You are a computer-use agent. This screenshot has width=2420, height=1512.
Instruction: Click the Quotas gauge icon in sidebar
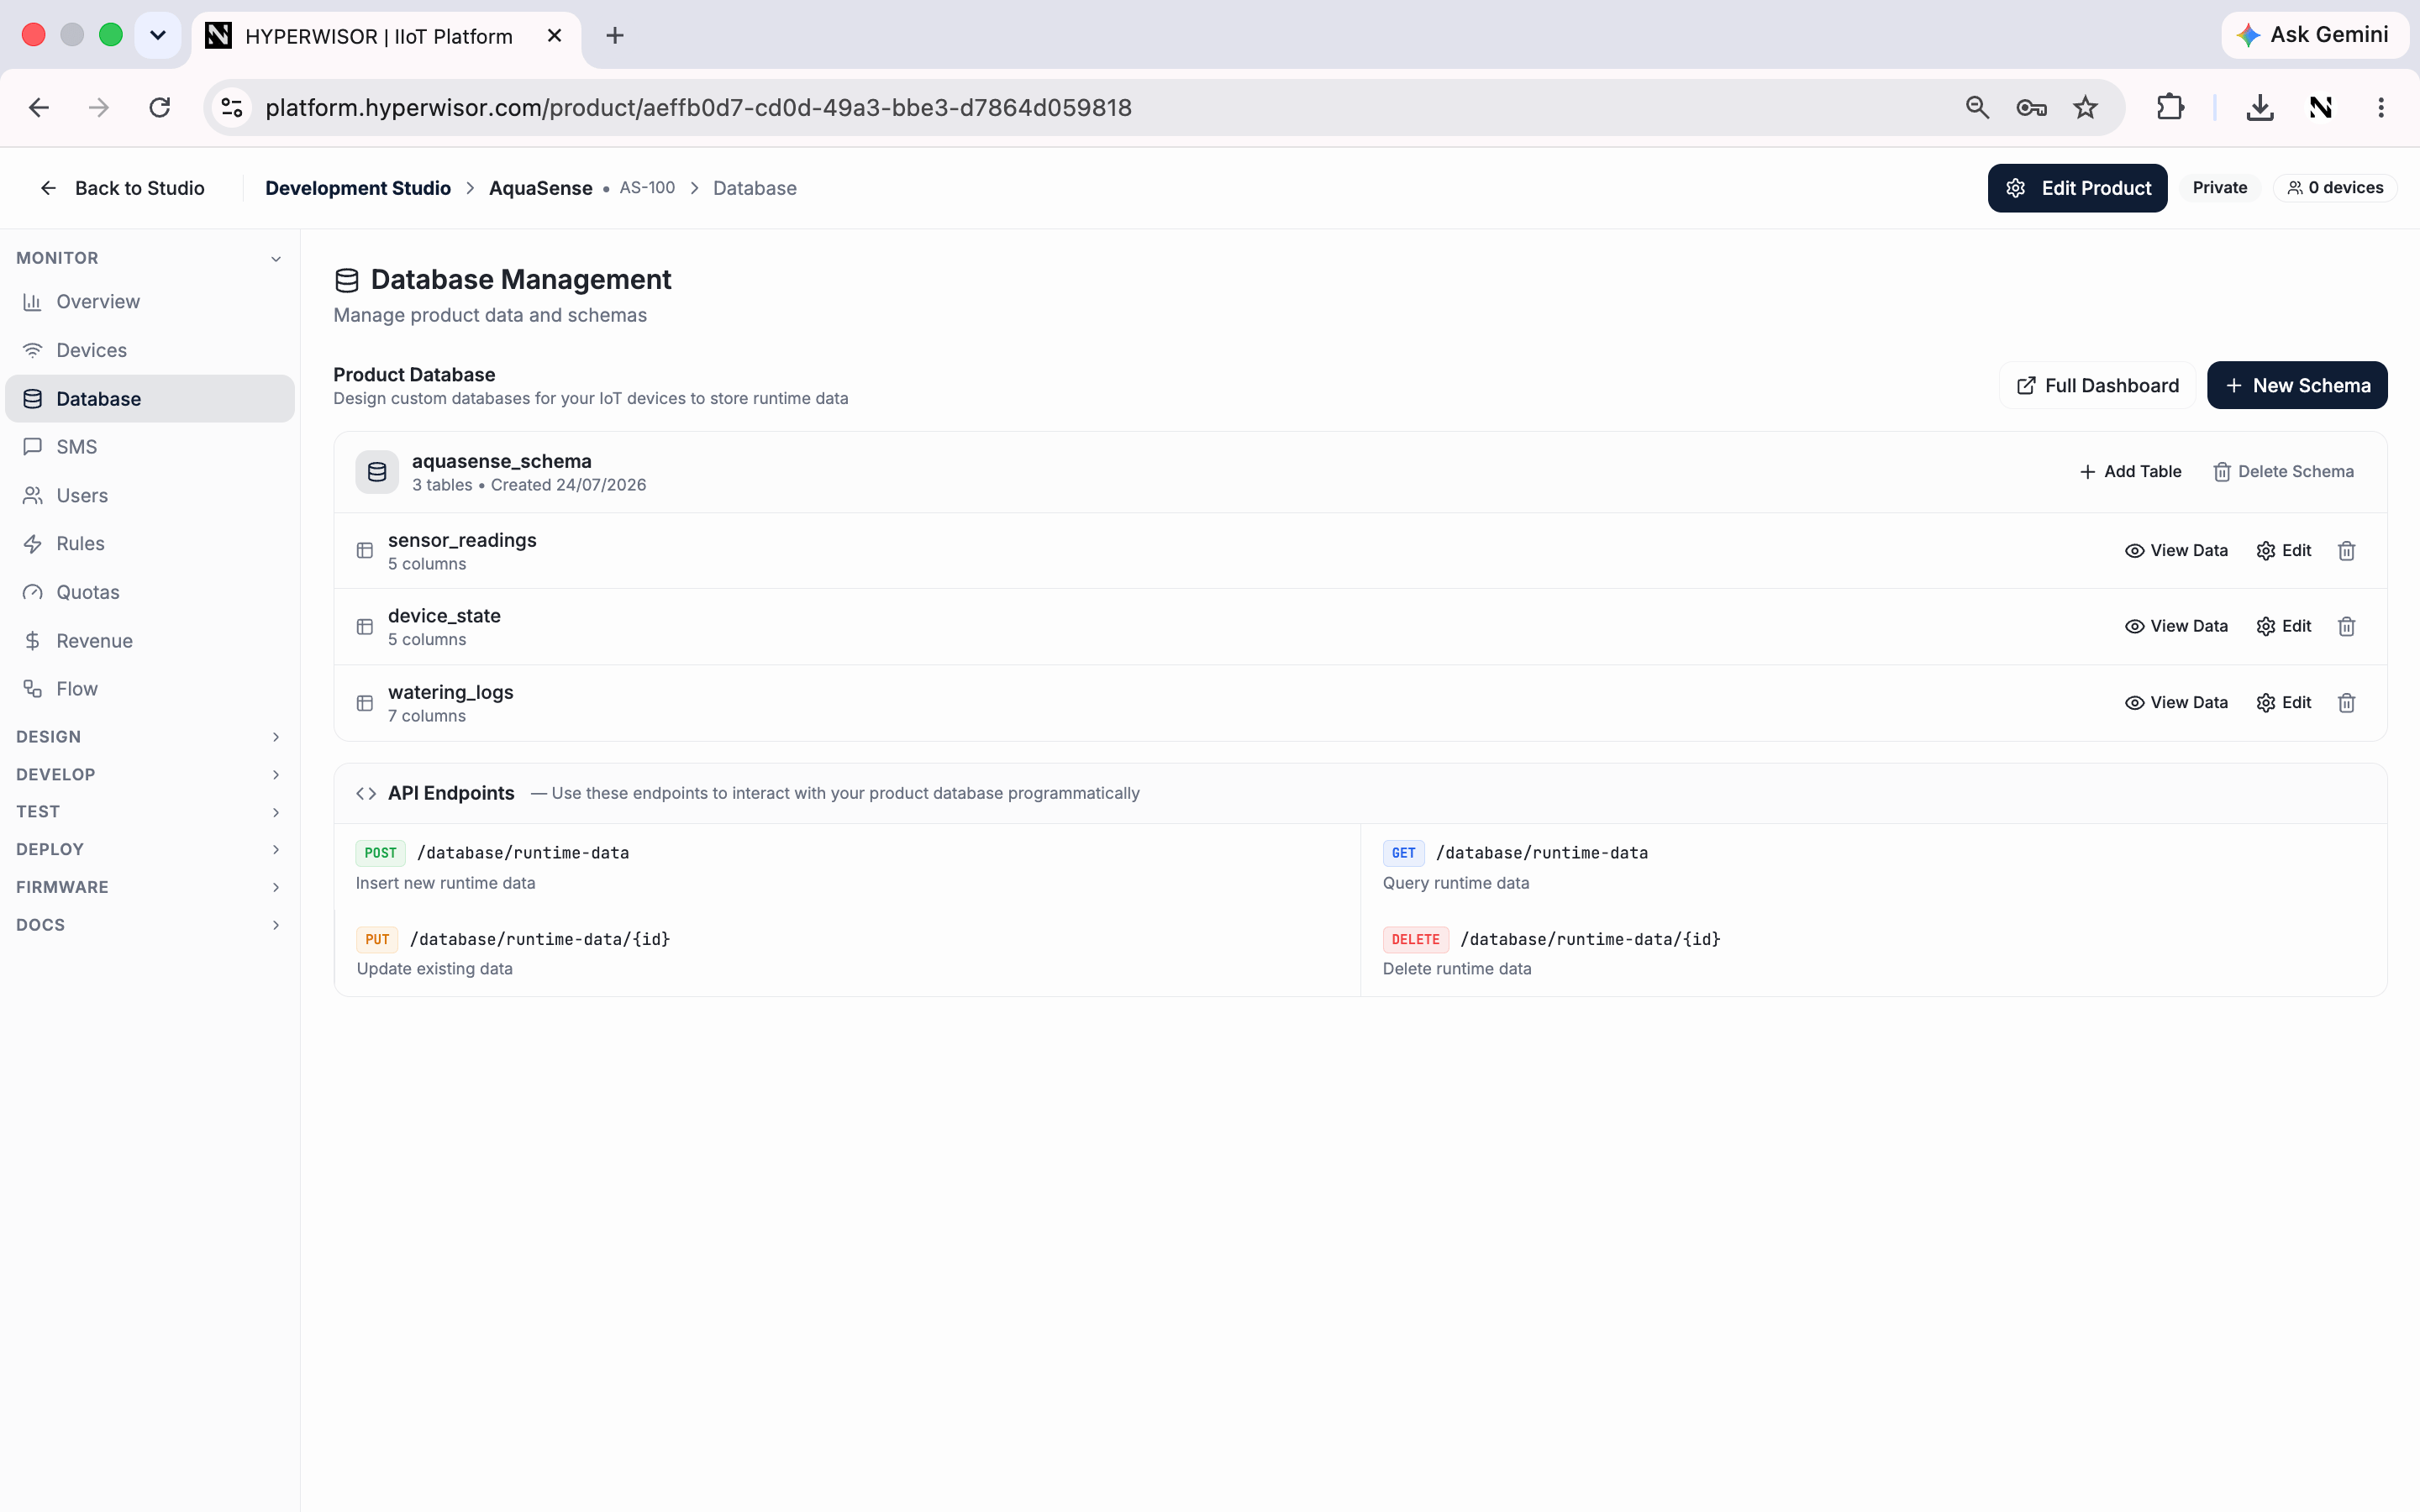(32, 592)
